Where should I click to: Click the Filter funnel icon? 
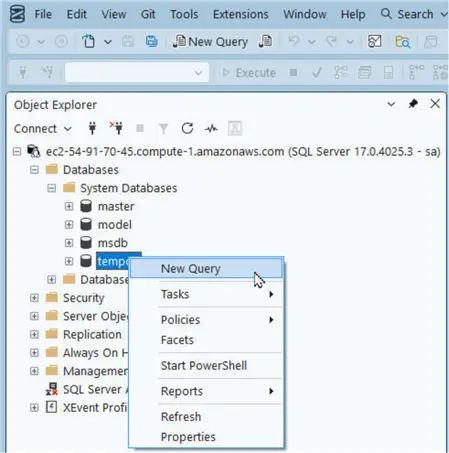point(163,129)
